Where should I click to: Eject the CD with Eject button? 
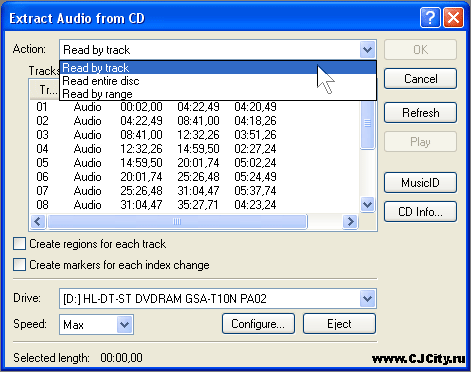tap(339, 324)
